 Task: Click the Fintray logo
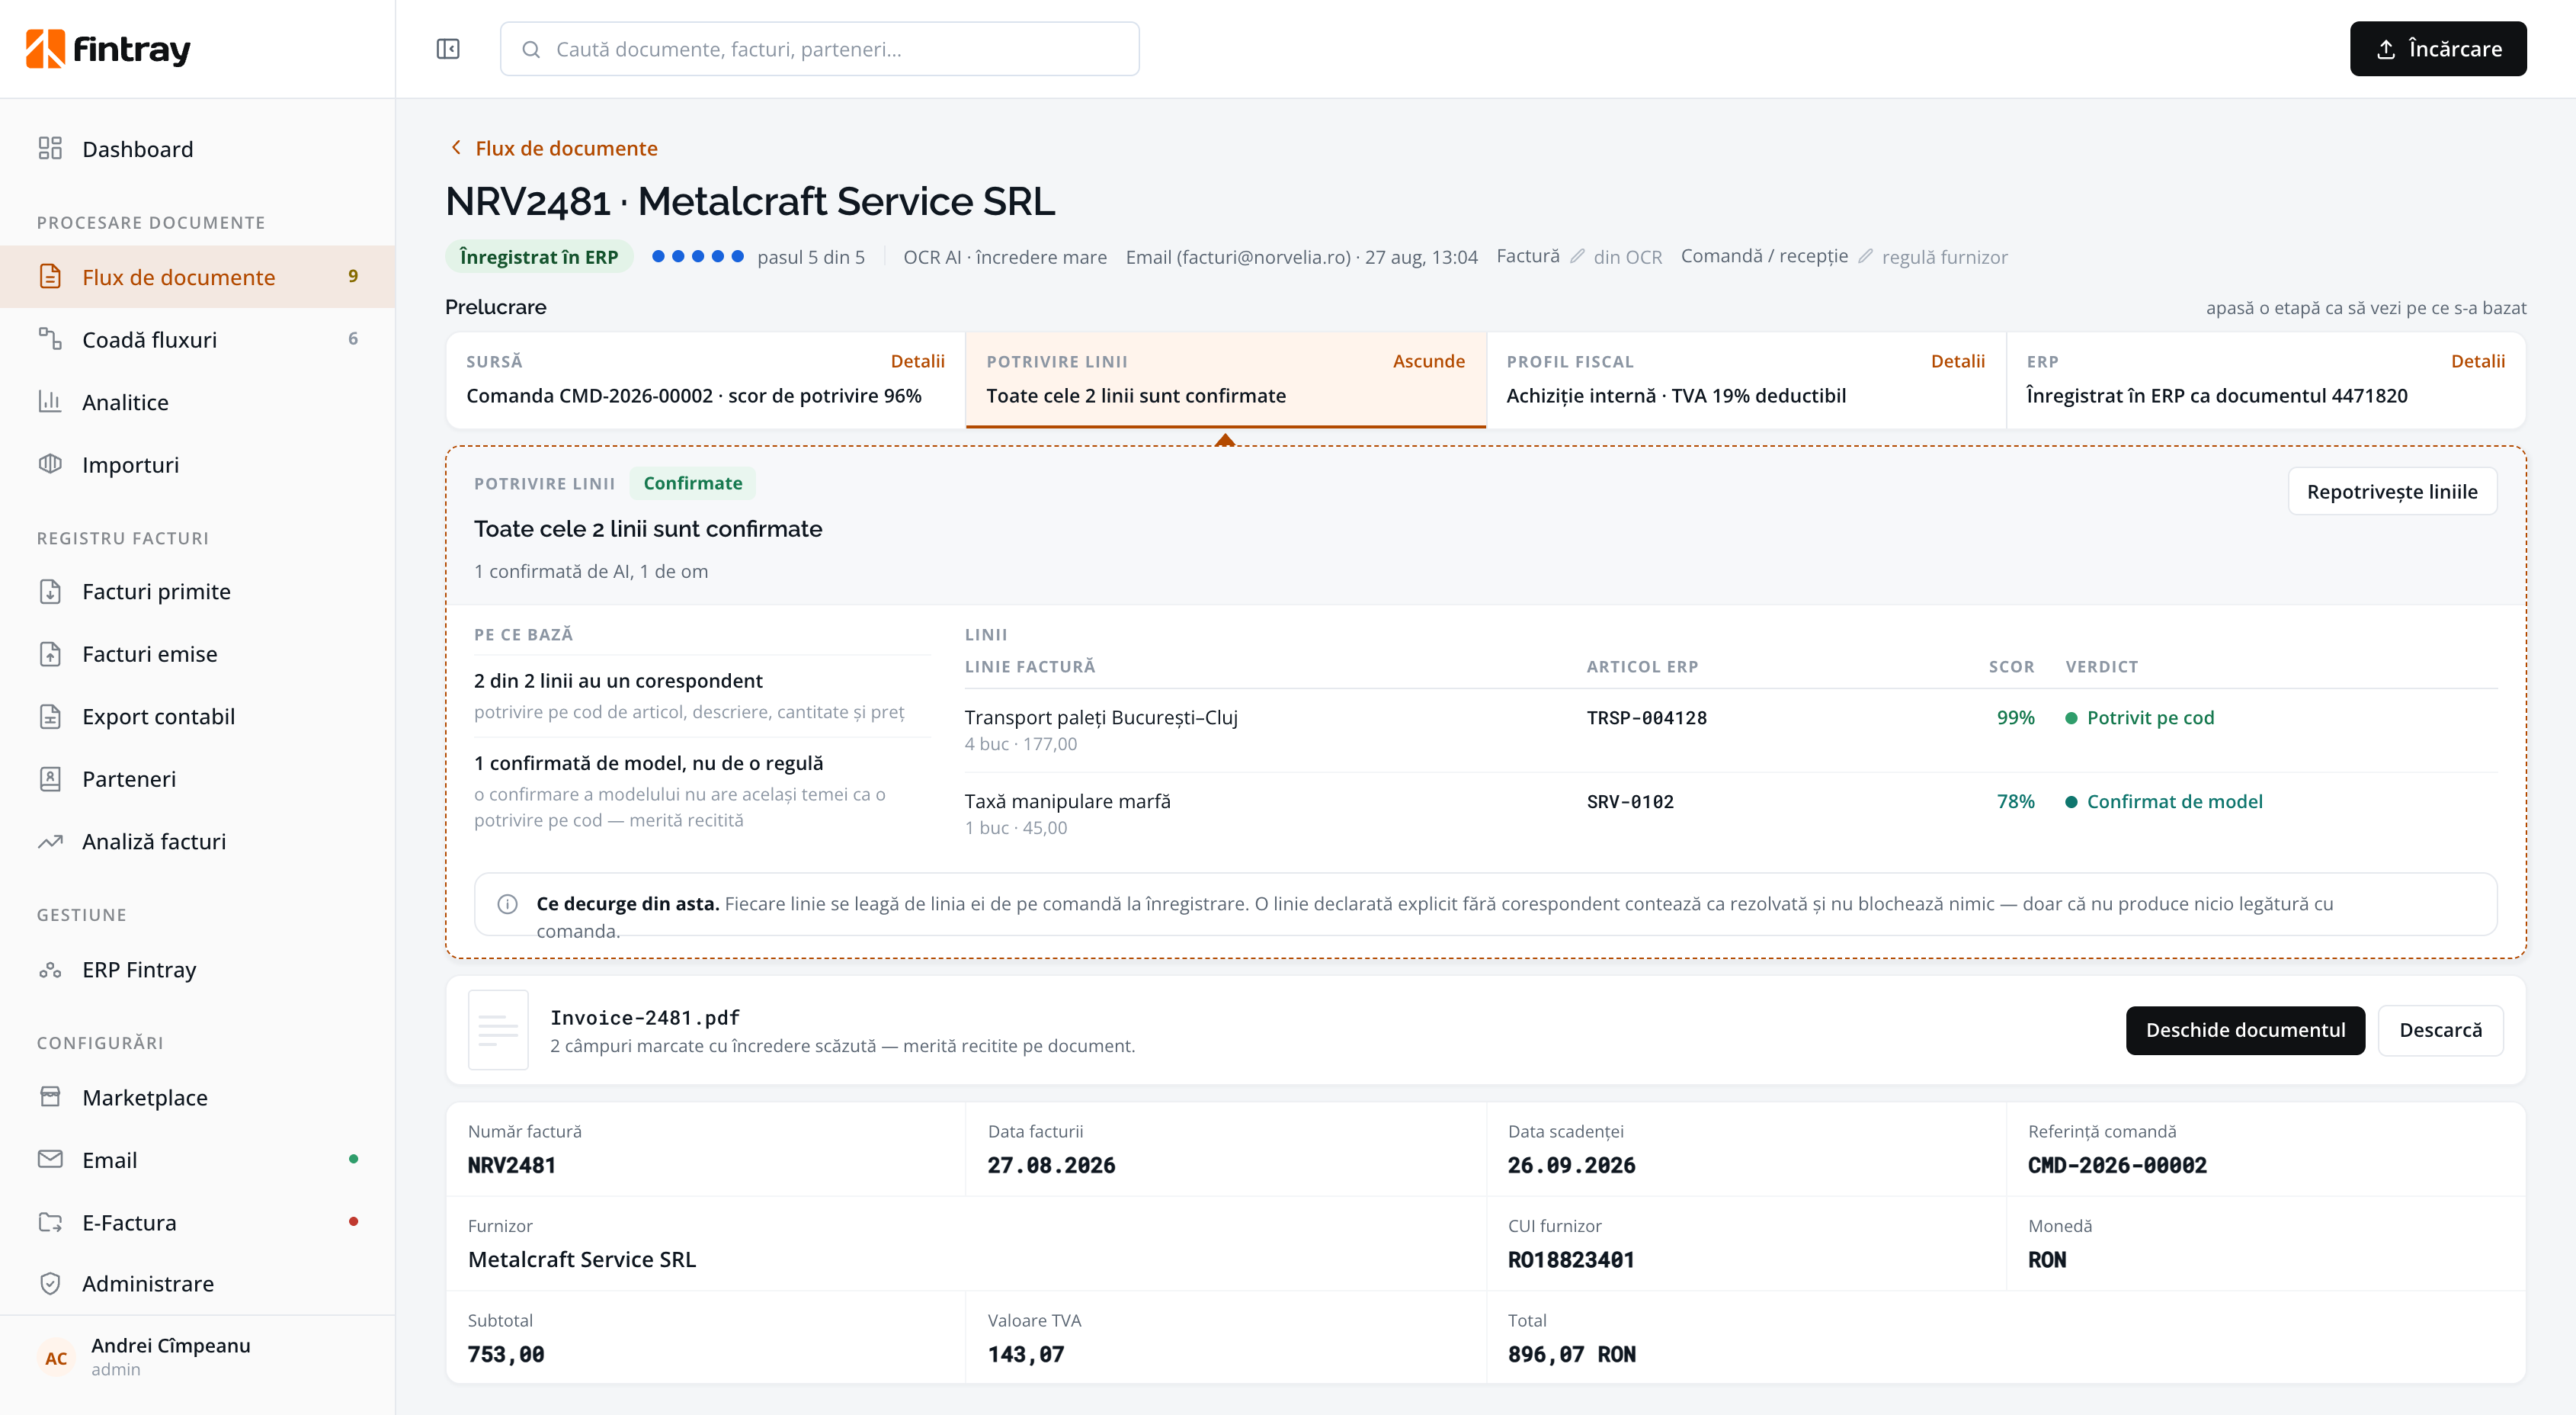pos(108,49)
